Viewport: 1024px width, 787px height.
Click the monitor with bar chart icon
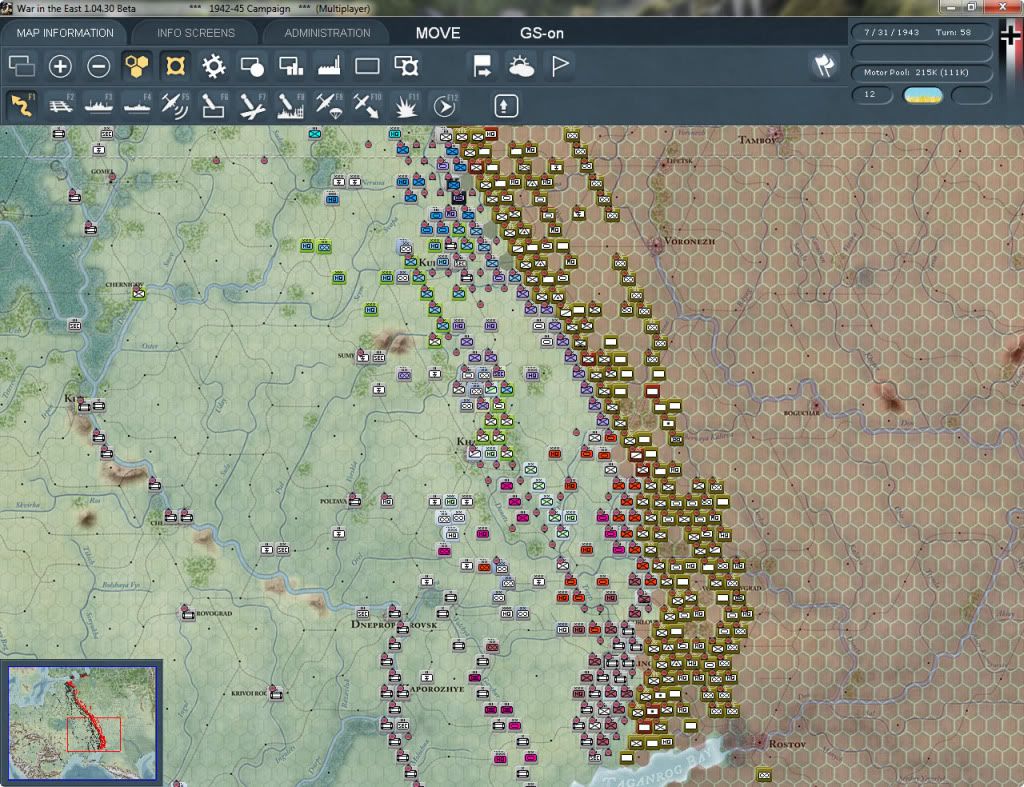(291, 66)
